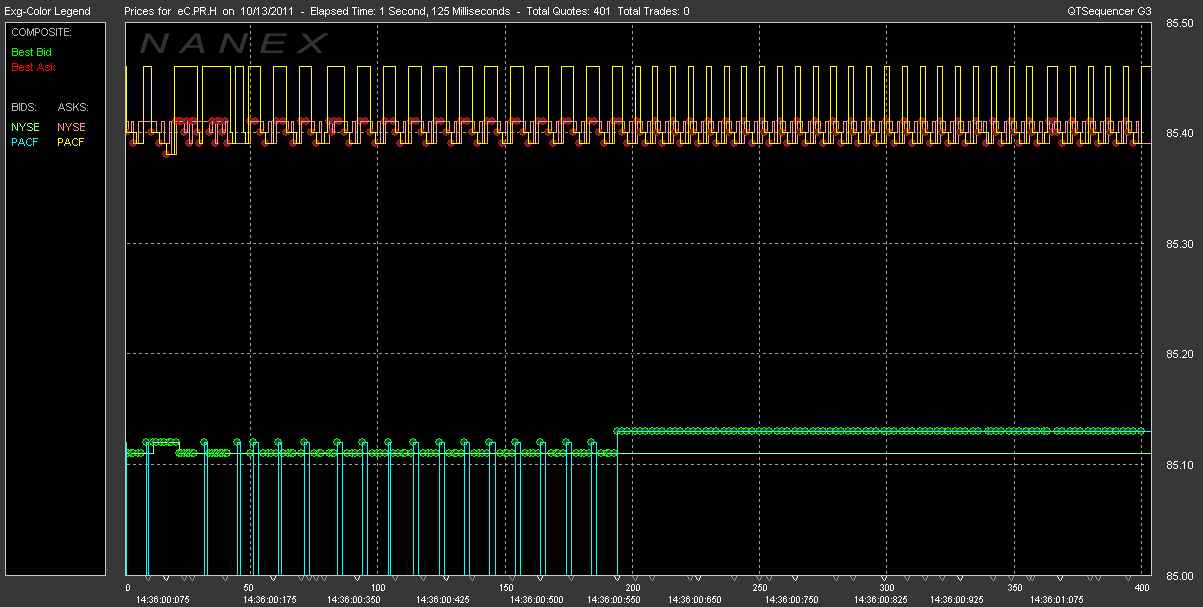
Task: Click quote index 0 on the x-axis
Action: 128,588
